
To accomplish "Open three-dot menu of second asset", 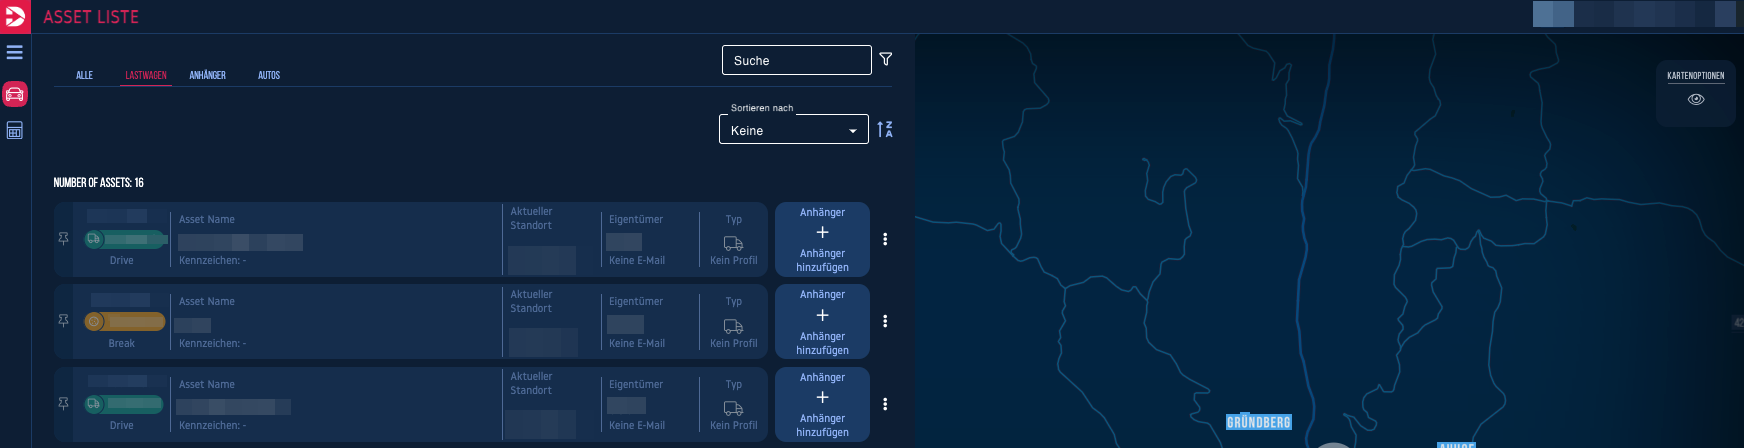I will pos(885,321).
